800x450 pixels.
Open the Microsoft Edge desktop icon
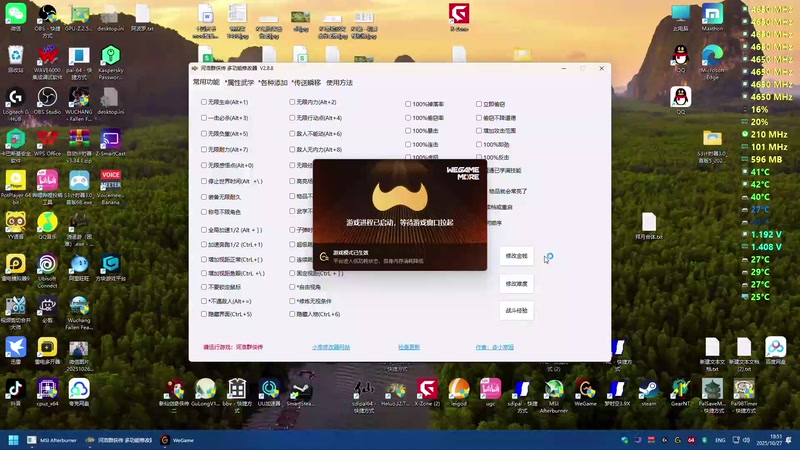pos(712,62)
